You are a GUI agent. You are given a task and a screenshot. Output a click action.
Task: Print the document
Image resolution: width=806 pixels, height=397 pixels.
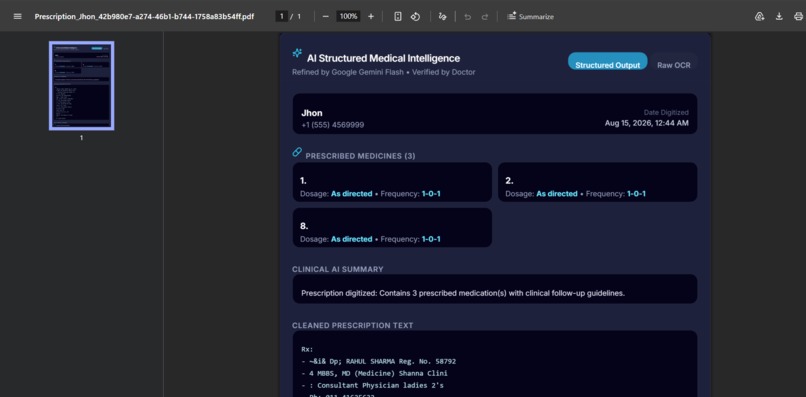[798, 16]
